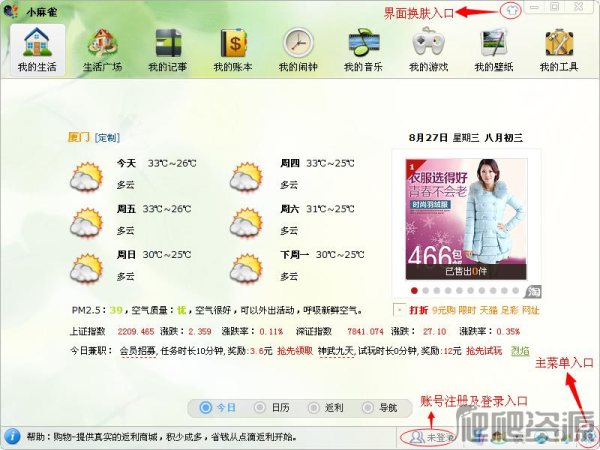Viewport: 600px width, 450px height.
Task: Click 定制 to customize city
Action: click(107, 138)
